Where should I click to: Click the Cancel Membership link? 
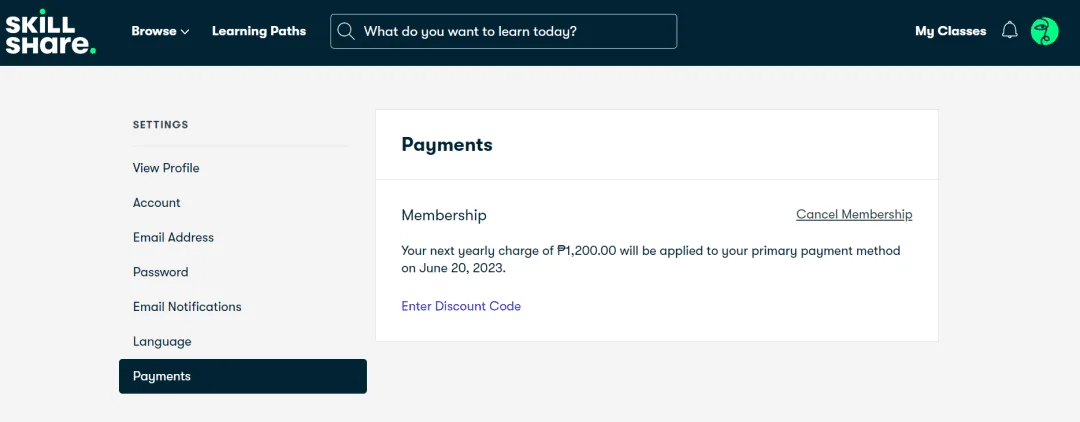coord(854,214)
